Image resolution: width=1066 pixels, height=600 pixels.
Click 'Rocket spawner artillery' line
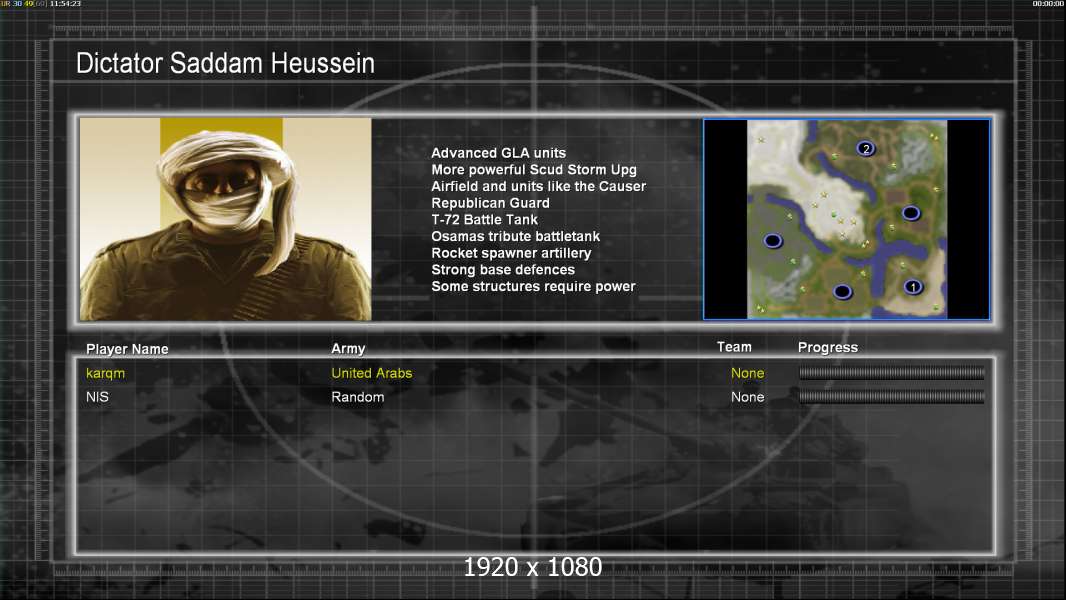point(511,253)
